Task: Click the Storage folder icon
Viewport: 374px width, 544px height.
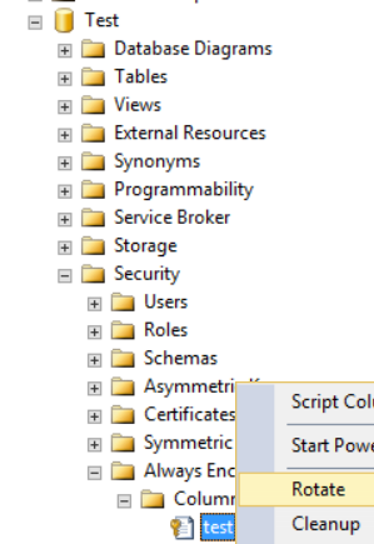Action: click(93, 245)
